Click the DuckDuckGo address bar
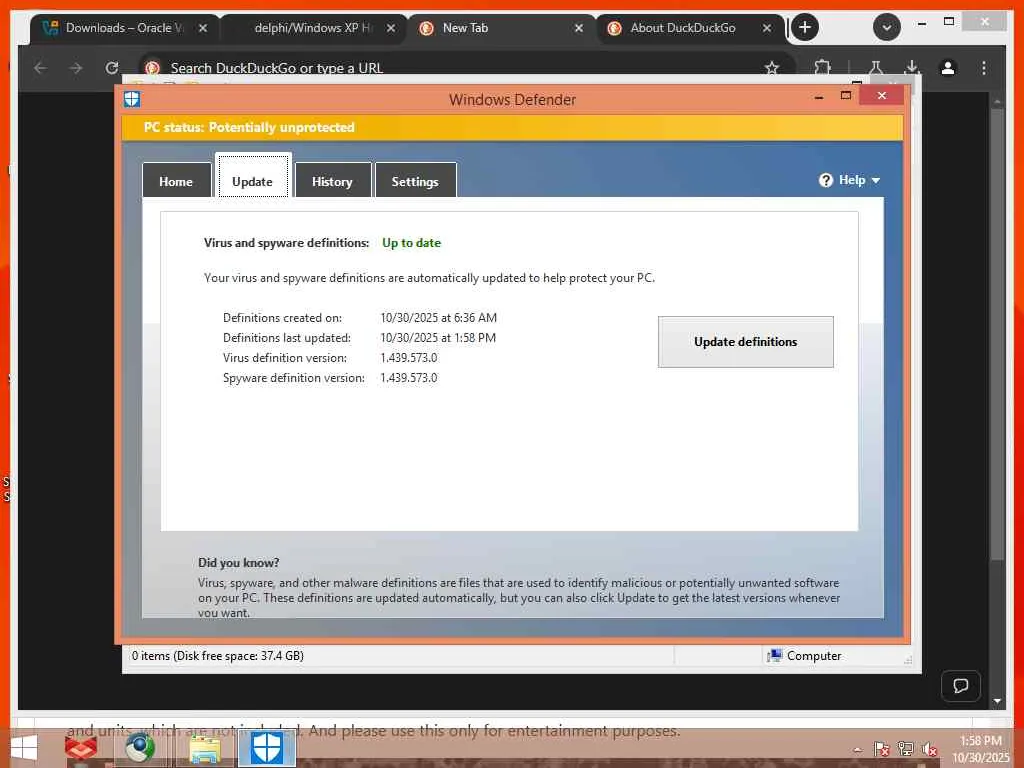This screenshot has height=768, width=1024. click(466, 68)
